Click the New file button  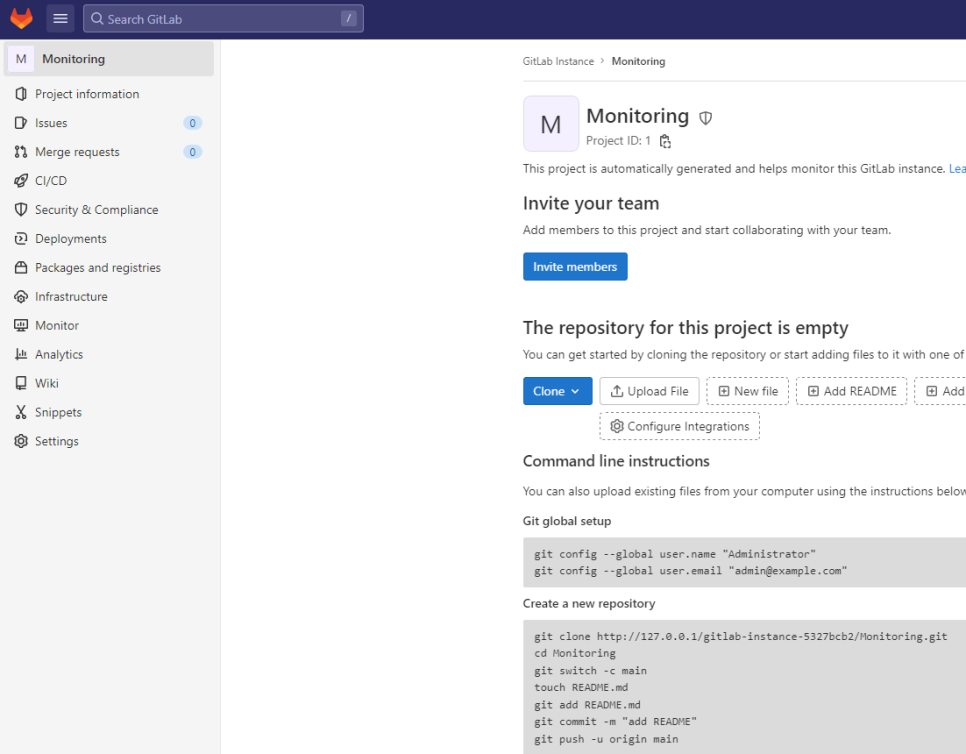click(747, 391)
